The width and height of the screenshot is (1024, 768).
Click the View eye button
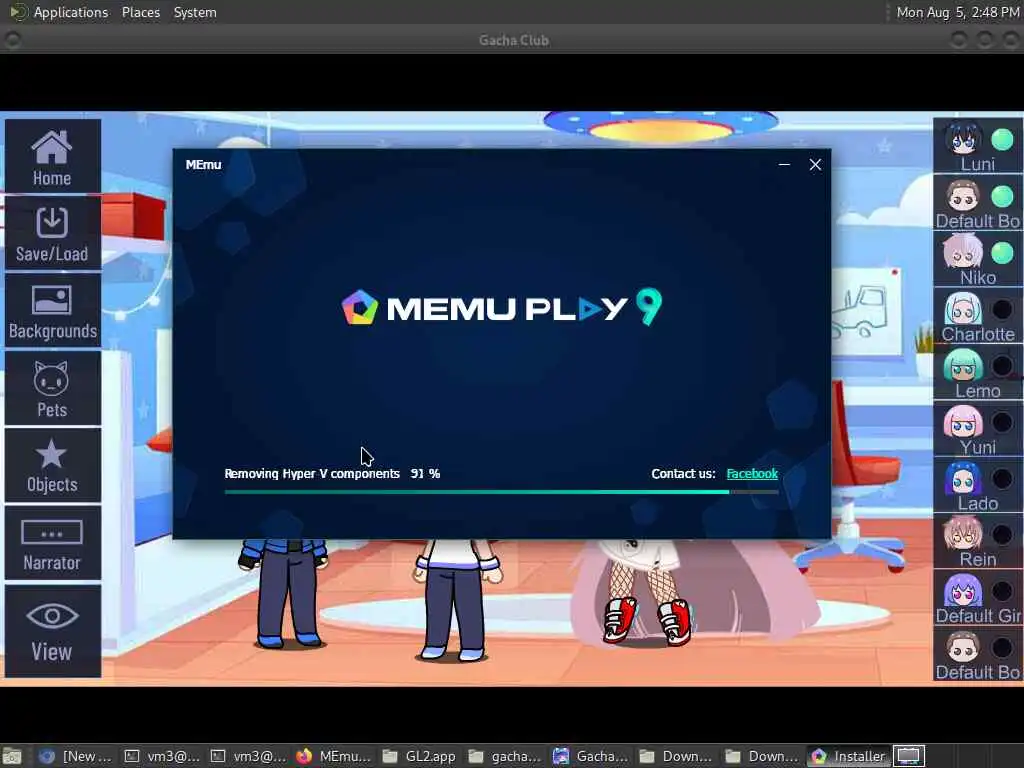tap(52, 631)
